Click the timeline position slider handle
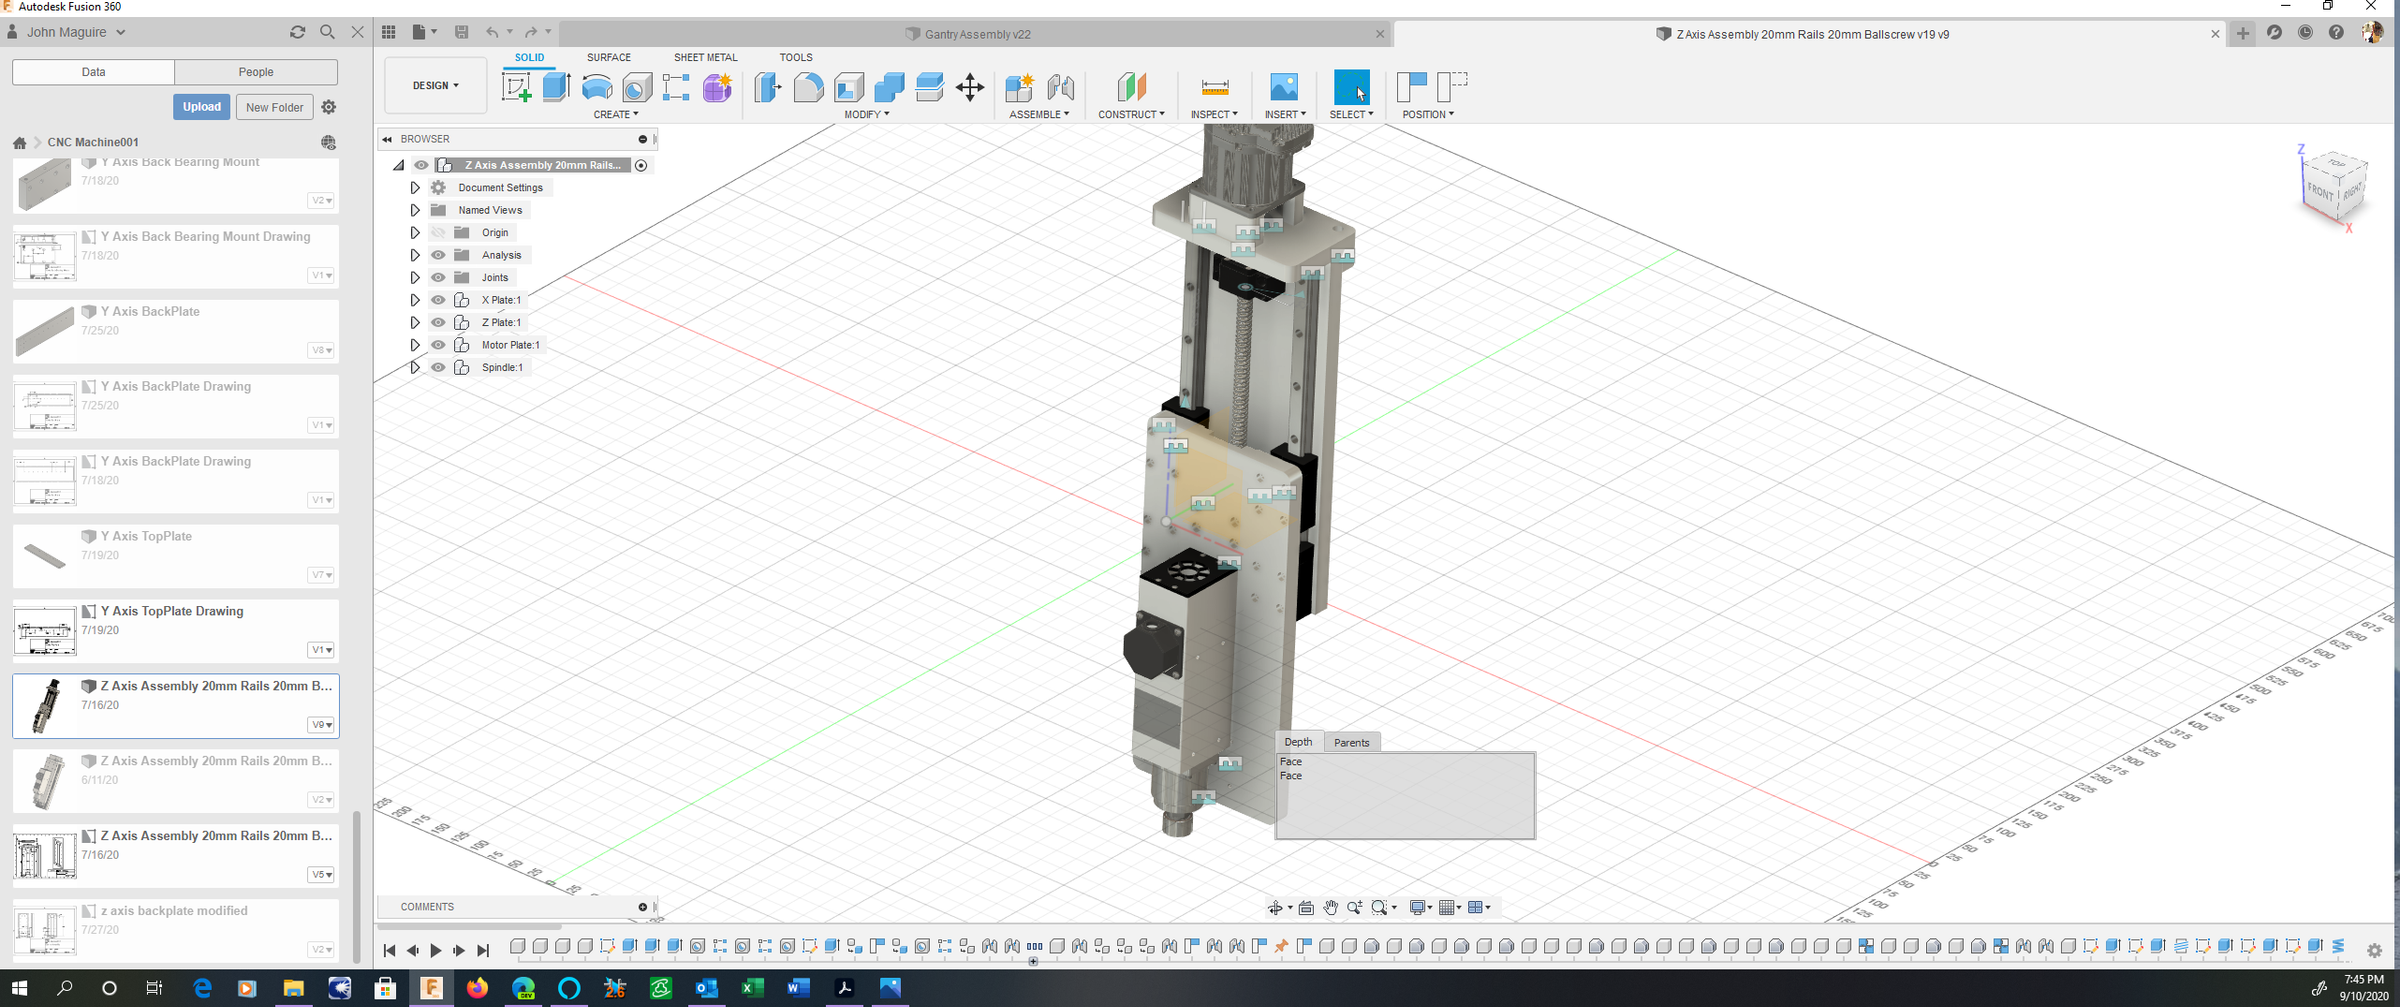The height and width of the screenshot is (1007, 2400). (1033, 962)
